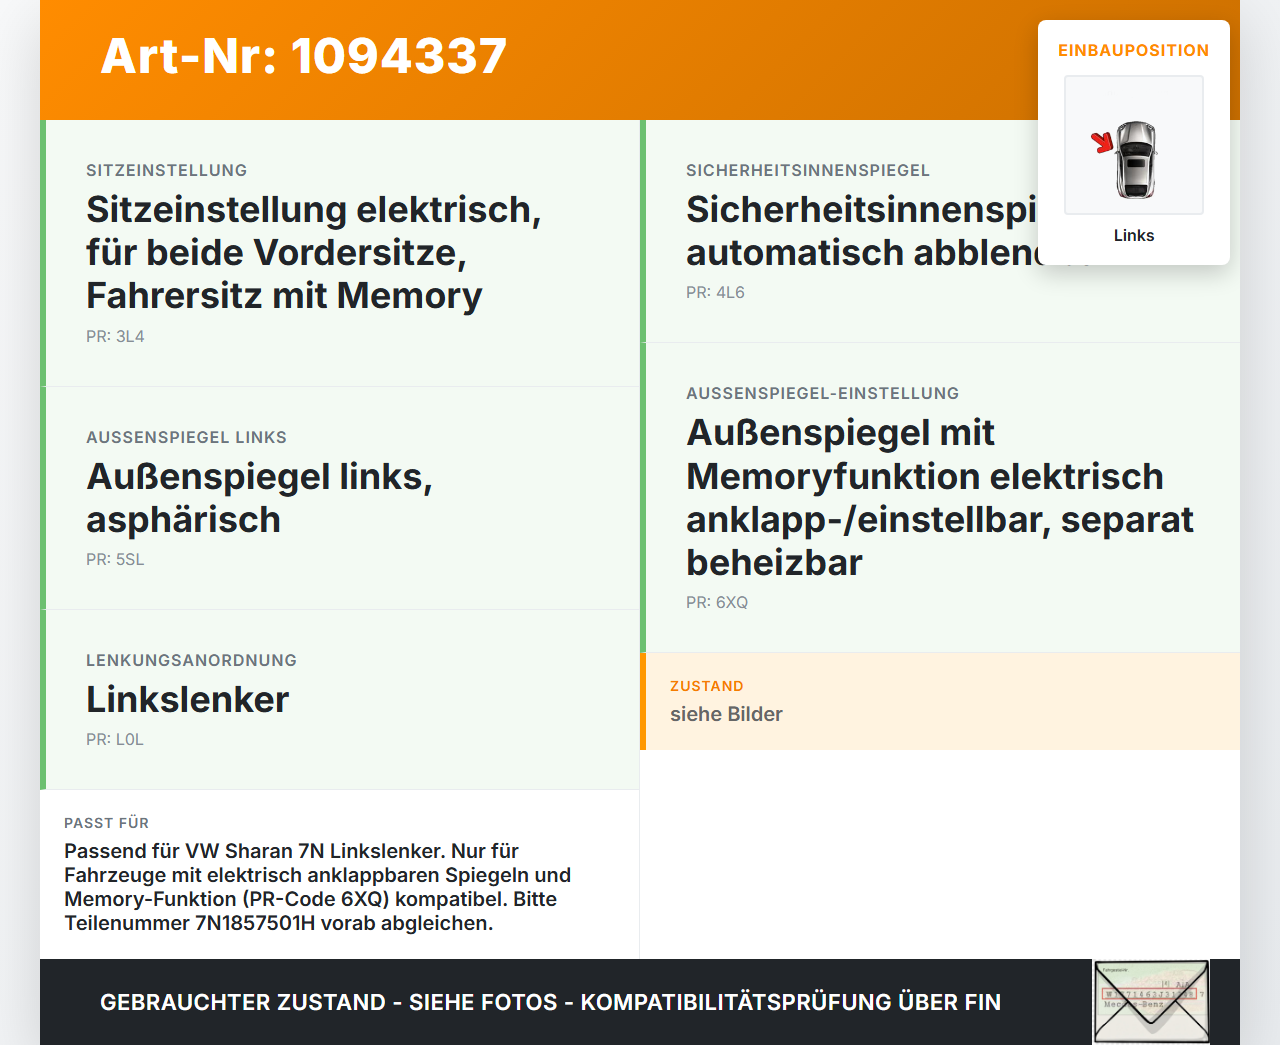Screen dimensions: 1280x1046
Task: Select the Sitzeinstellung elektrisch description text
Action: [314, 252]
